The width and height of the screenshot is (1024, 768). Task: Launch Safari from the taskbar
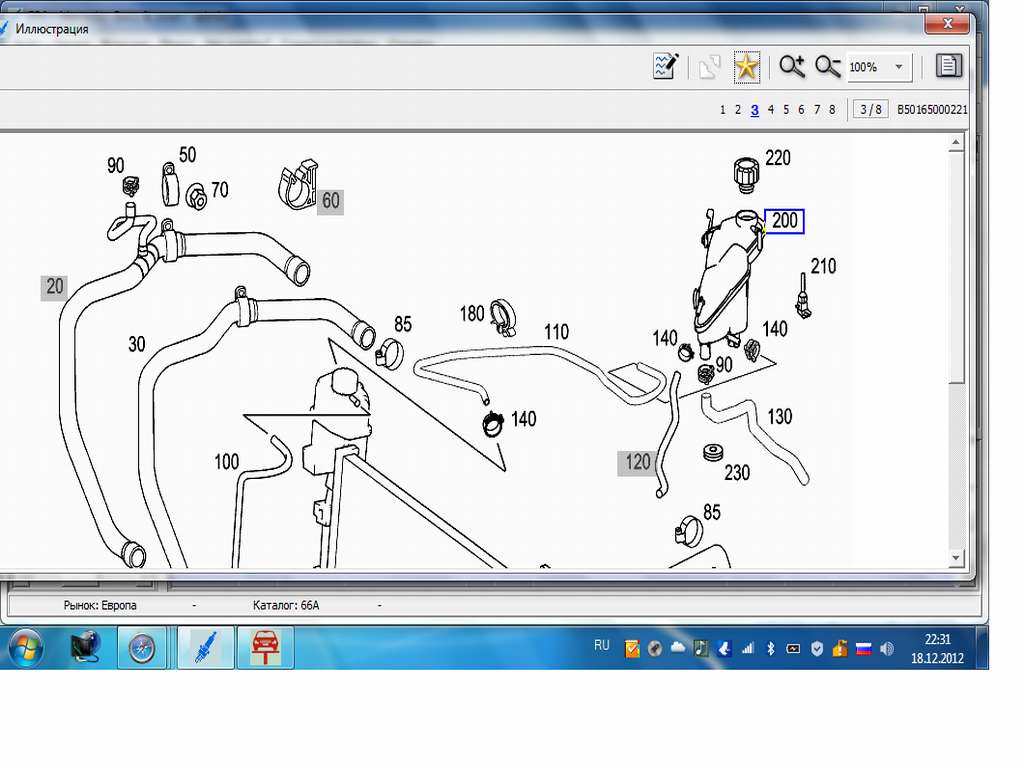(x=142, y=648)
